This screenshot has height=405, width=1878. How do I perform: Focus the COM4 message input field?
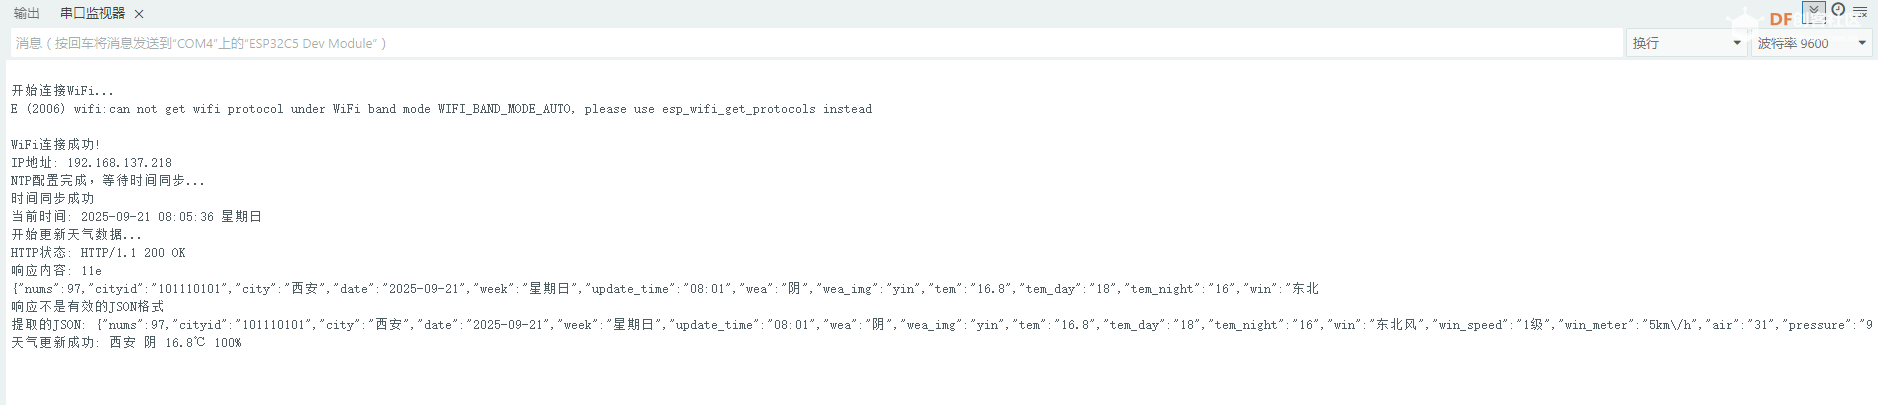[x=816, y=43]
